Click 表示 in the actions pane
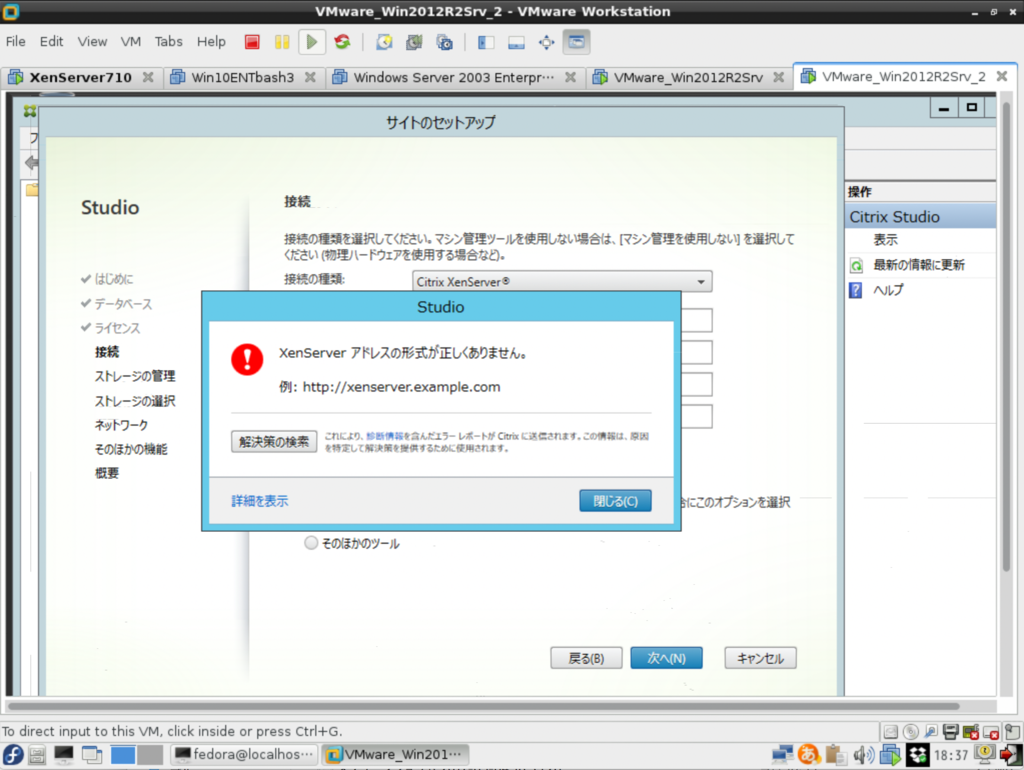1024x770 pixels. (x=886, y=240)
